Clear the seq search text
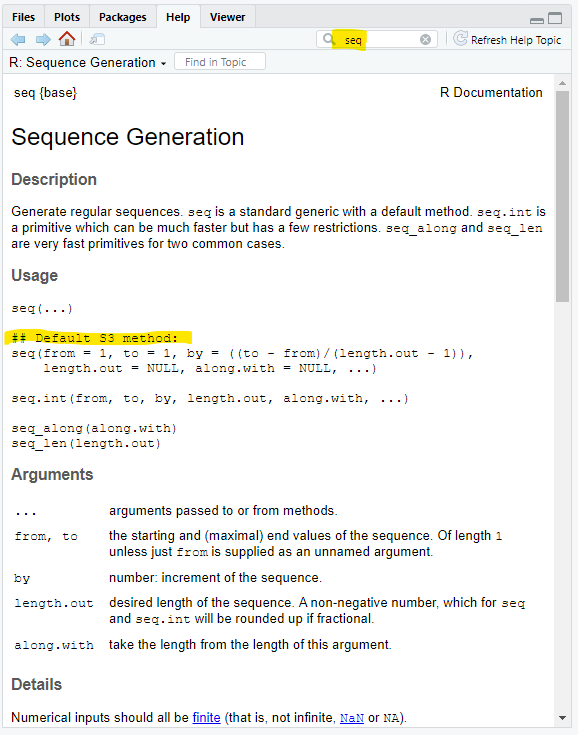Image resolution: width=578 pixels, height=735 pixels. pyautogui.click(x=425, y=39)
